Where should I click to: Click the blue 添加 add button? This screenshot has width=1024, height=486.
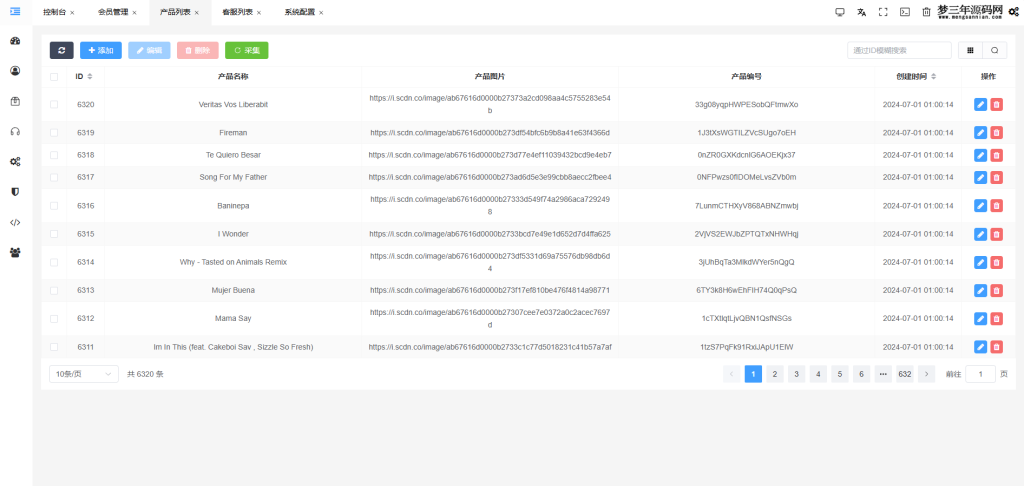101,50
